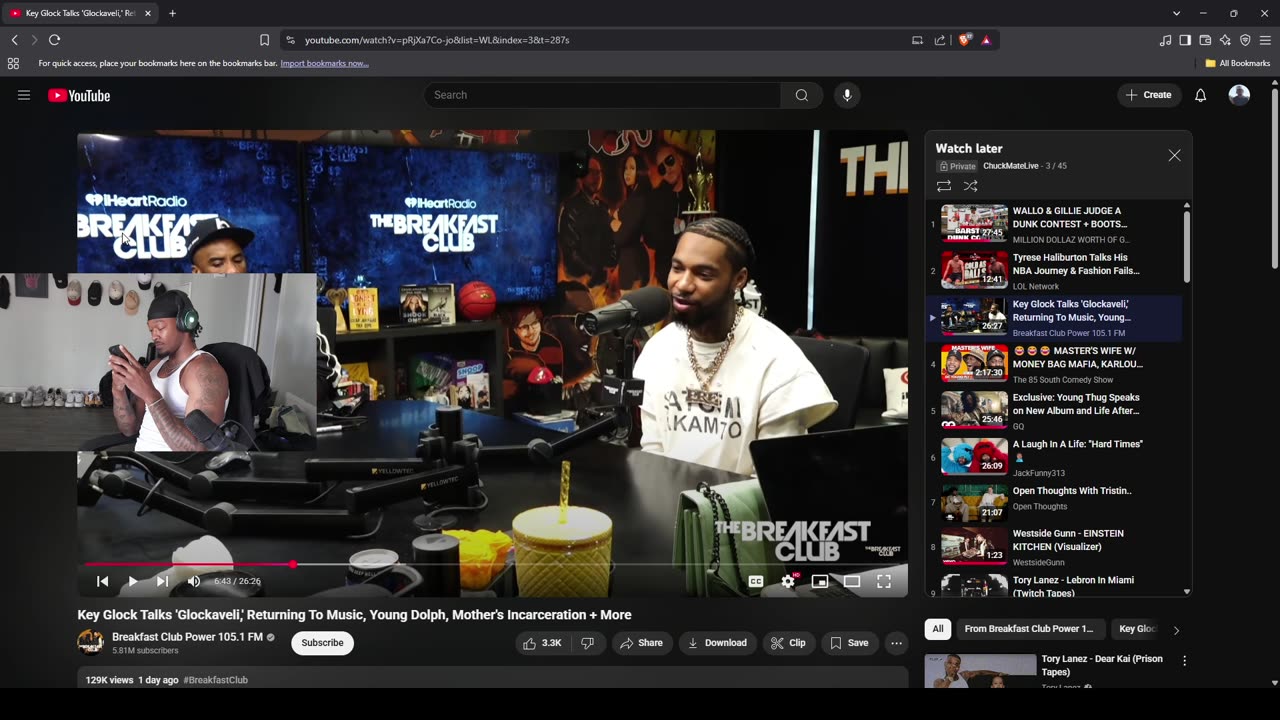Open options for Tory Lanez Dear Kai
Screen dimensions: 1280x720
click(1184, 661)
